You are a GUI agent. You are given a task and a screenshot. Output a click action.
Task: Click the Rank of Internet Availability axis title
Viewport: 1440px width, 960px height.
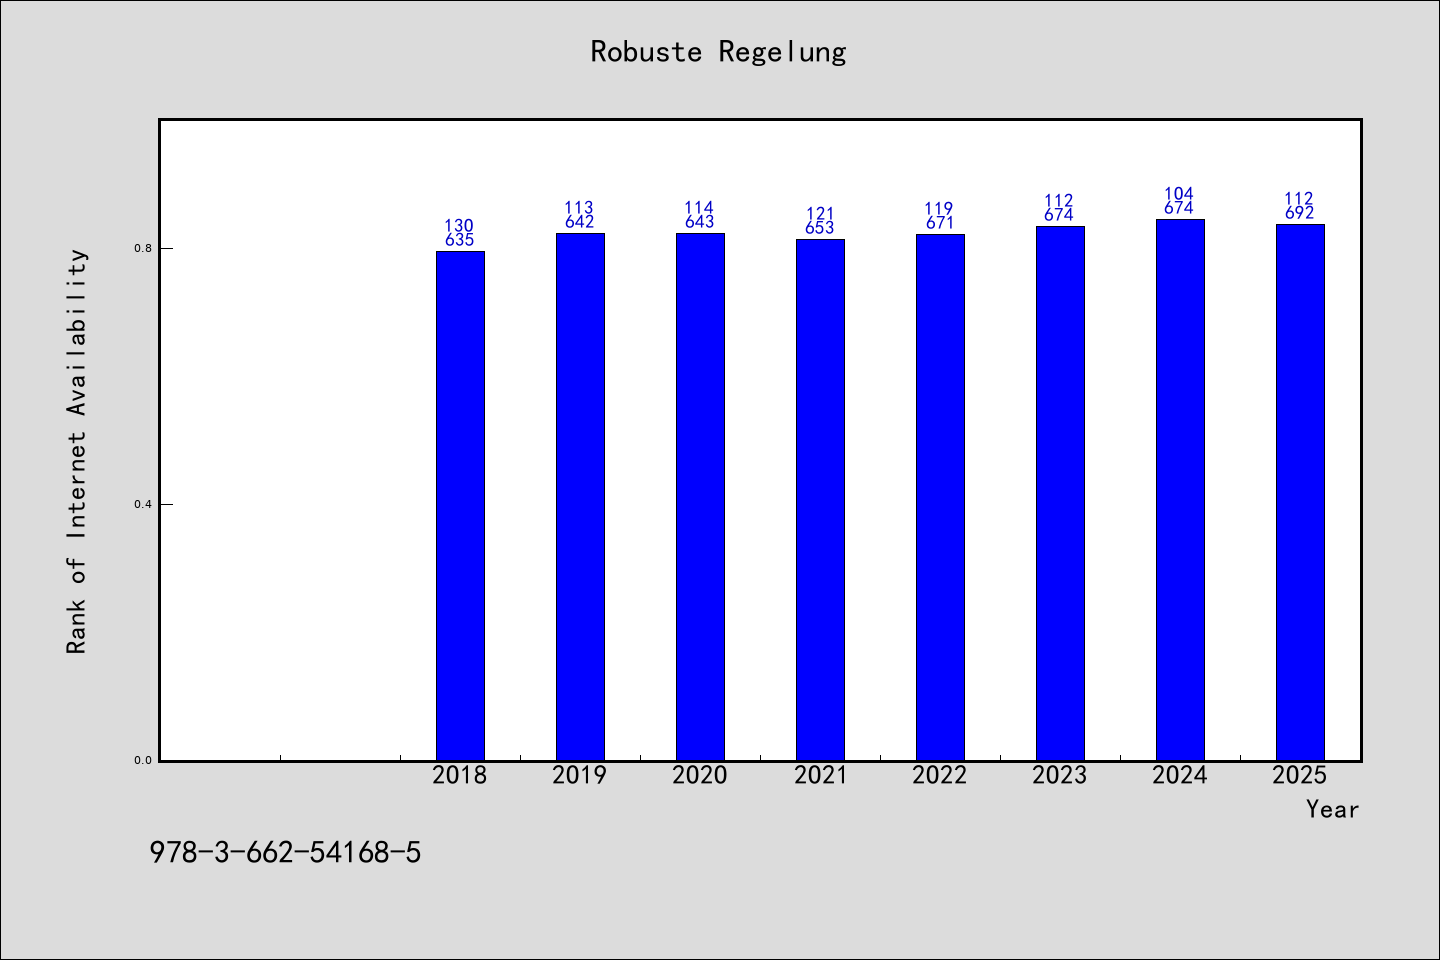tap(77, 451)
